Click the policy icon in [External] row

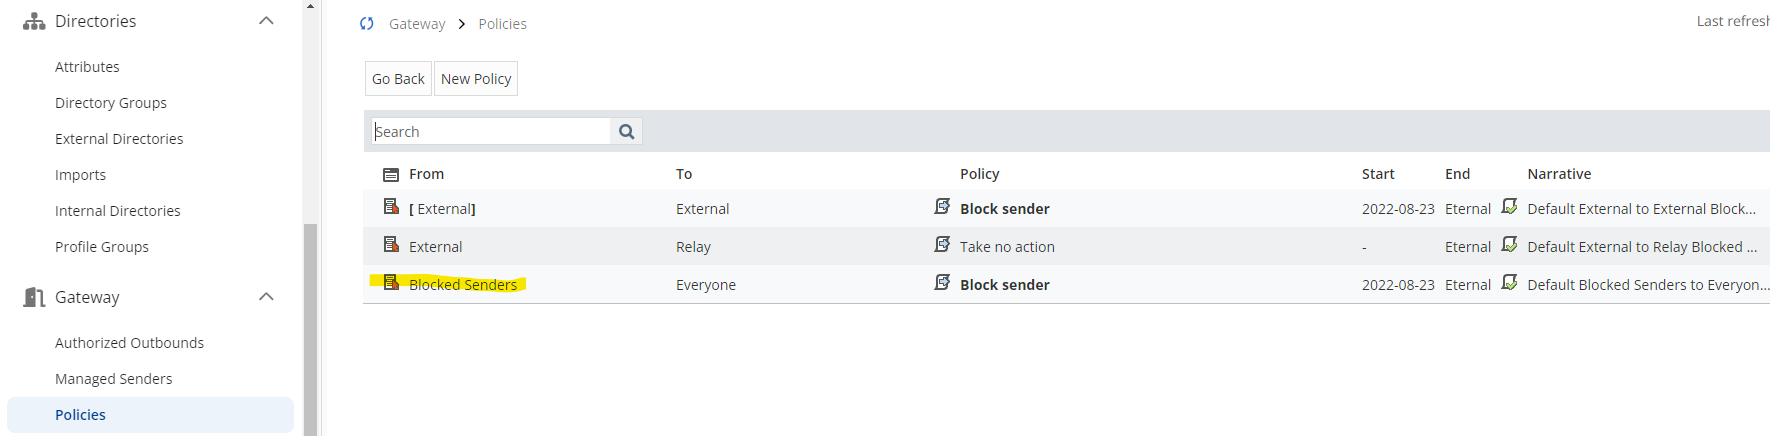point(391,207)
